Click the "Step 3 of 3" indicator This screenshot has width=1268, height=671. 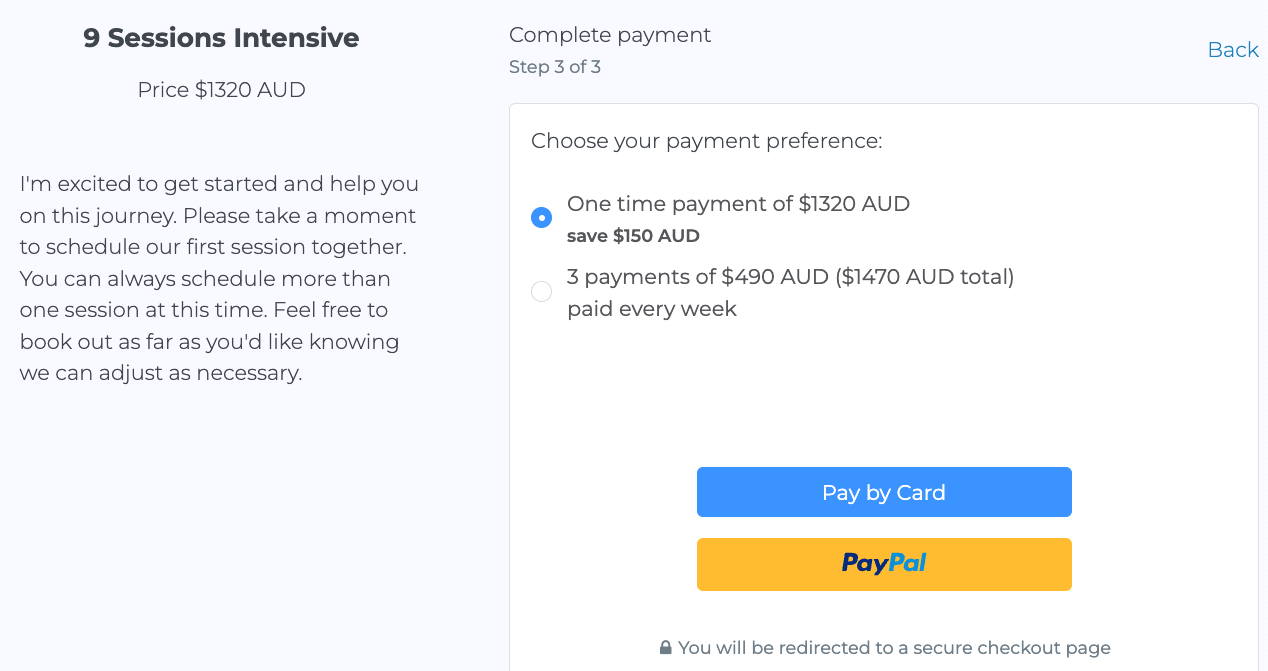coord(555,67)
